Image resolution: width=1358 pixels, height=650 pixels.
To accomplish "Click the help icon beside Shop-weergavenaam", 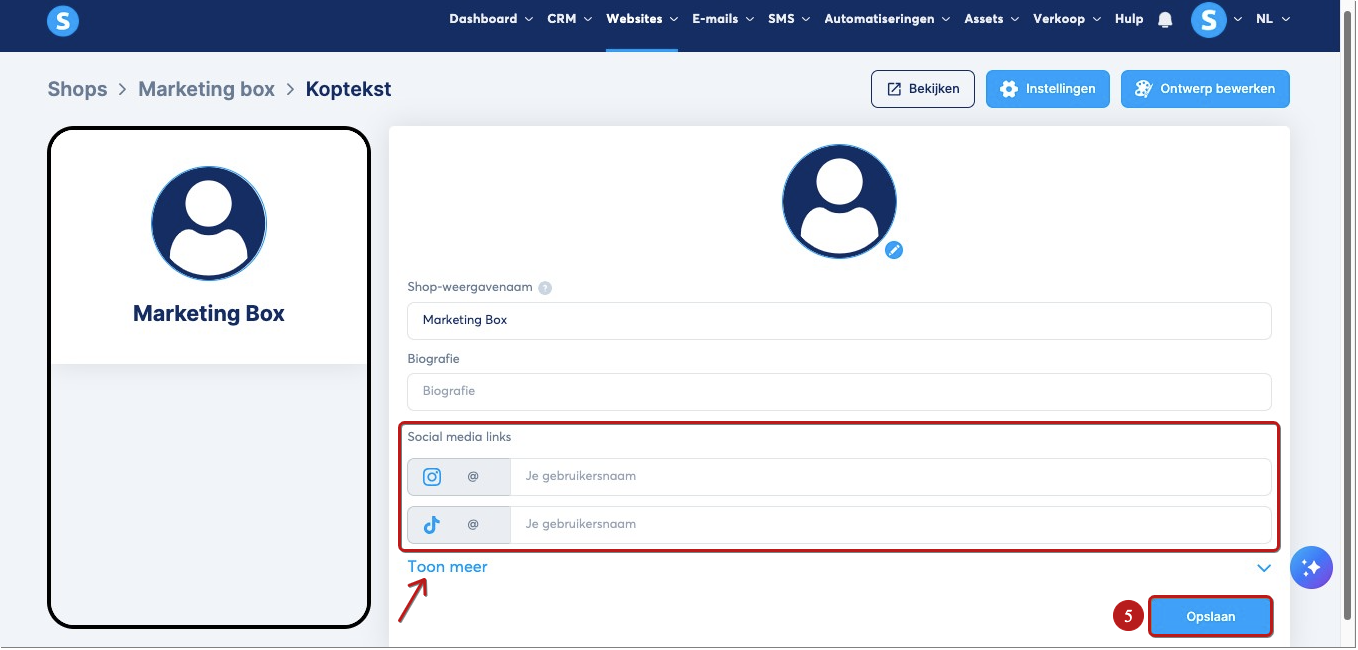I will coord(545,288).
